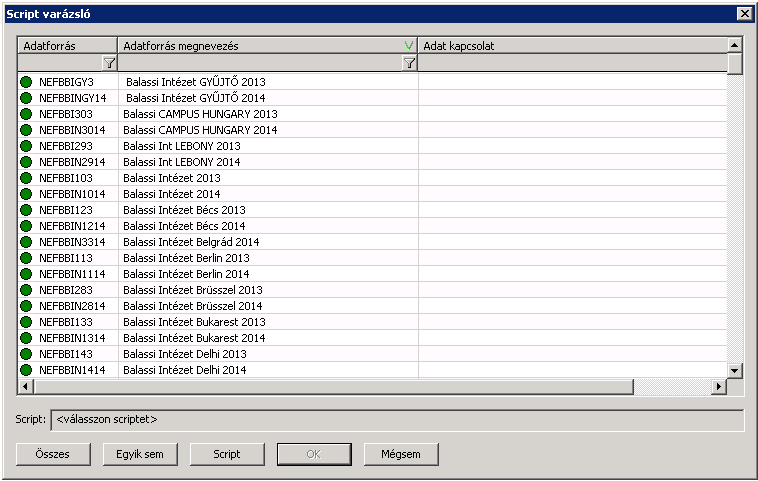Click the horizontal scrollbar thumb
The width and height of the screenshot is (758, 481).
click(334, 386)
